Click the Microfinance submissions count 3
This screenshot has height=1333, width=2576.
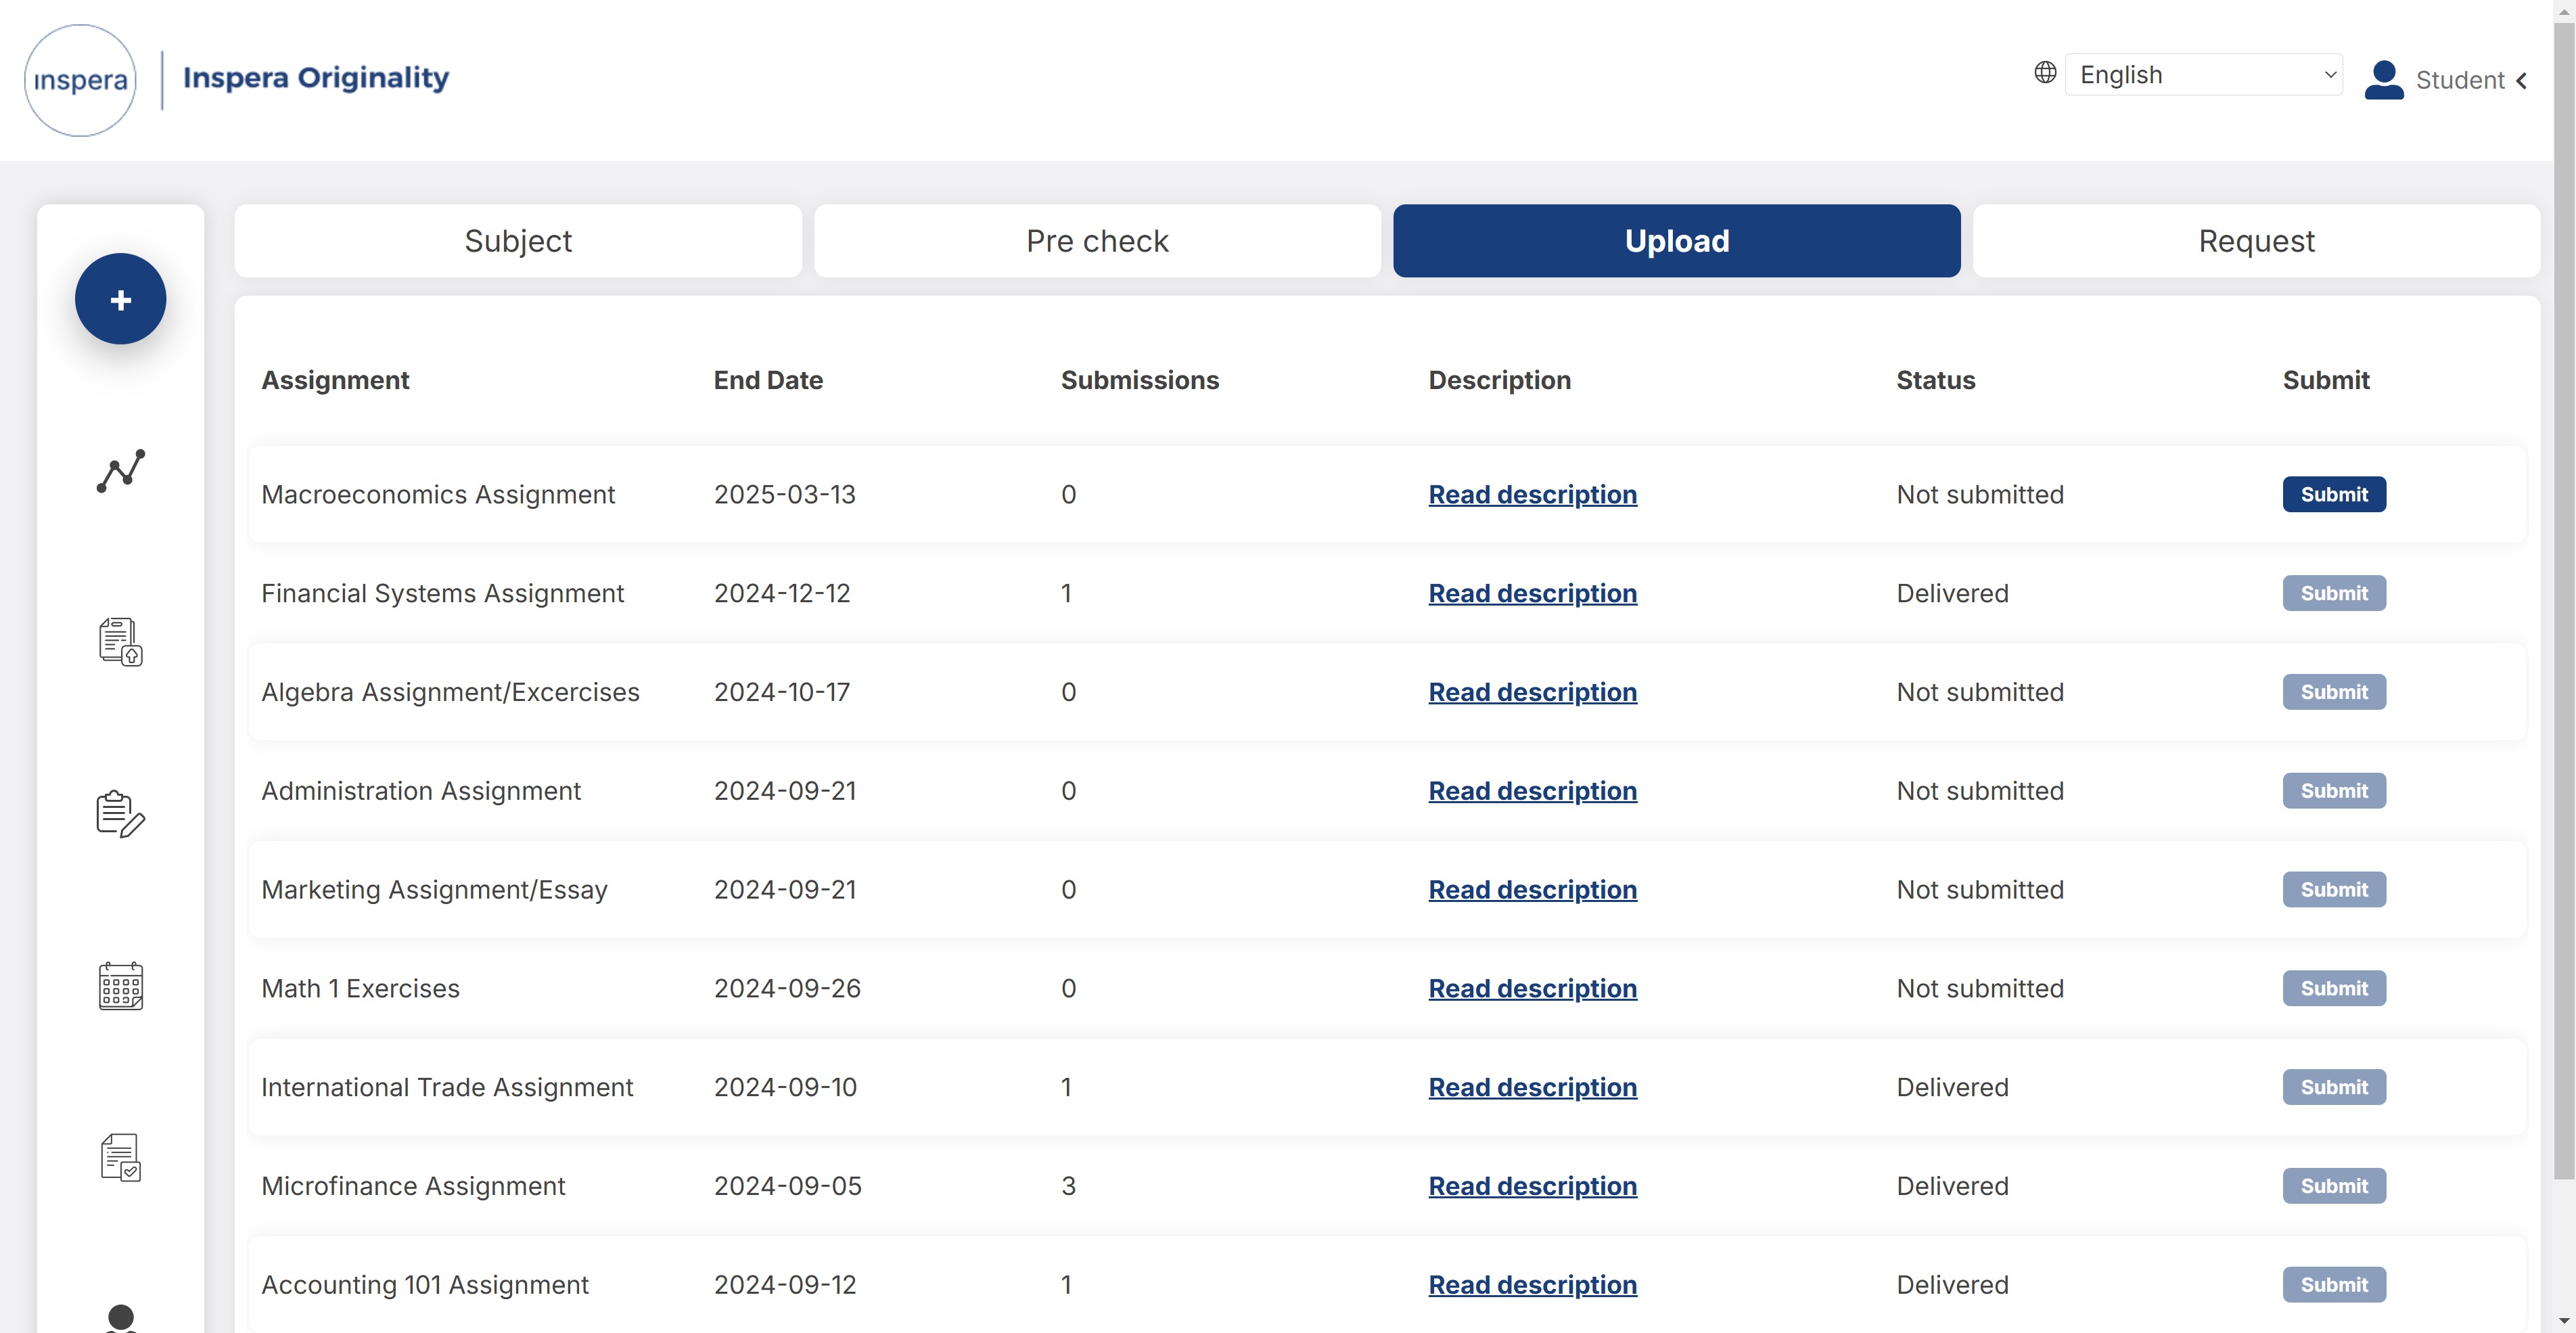(x=1068, y=1186)
